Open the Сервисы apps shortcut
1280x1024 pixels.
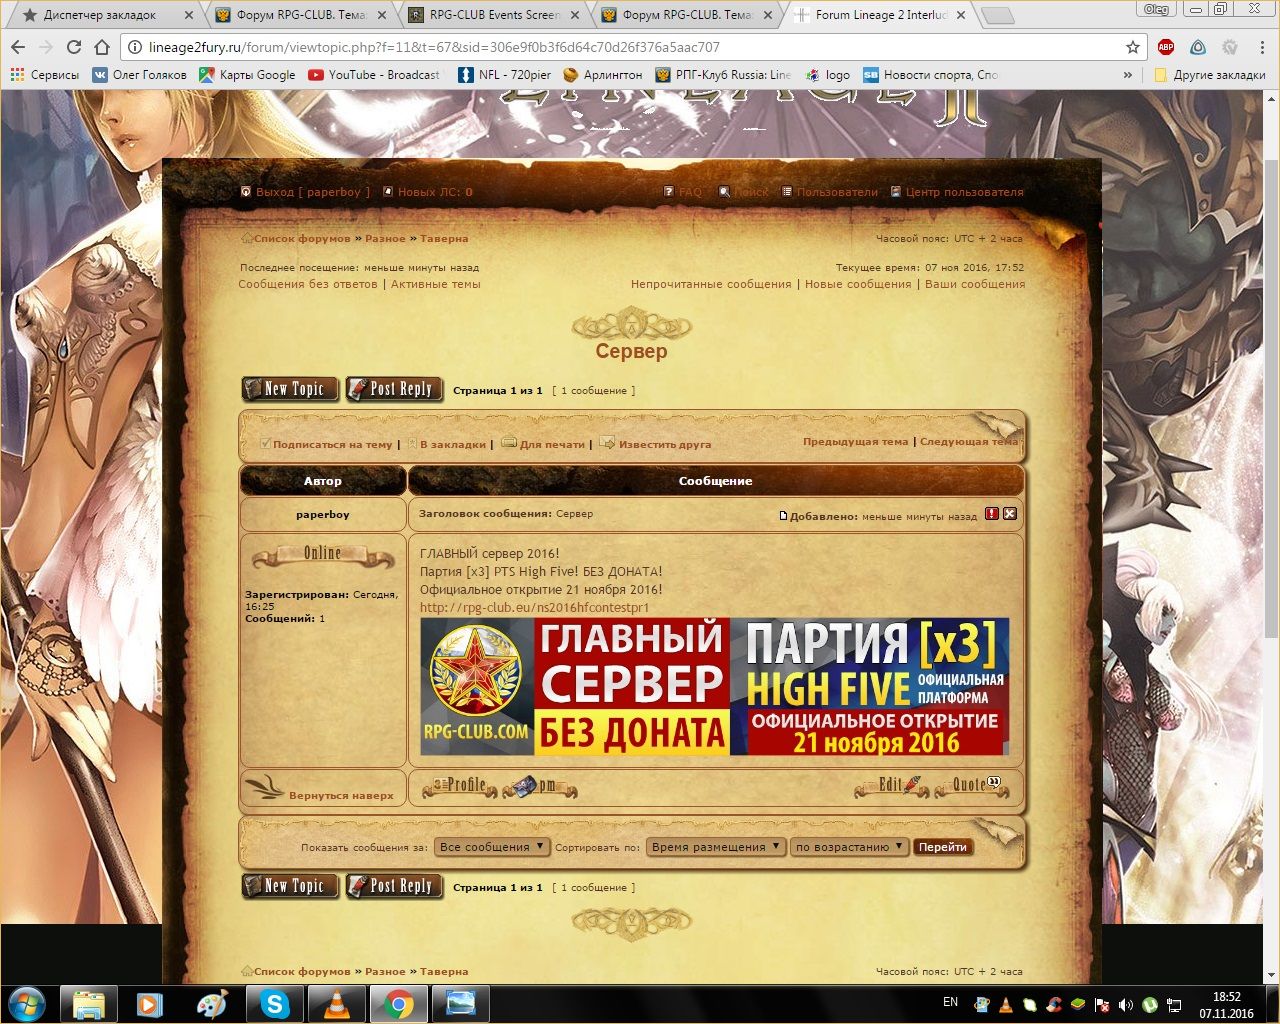[44, 75]
